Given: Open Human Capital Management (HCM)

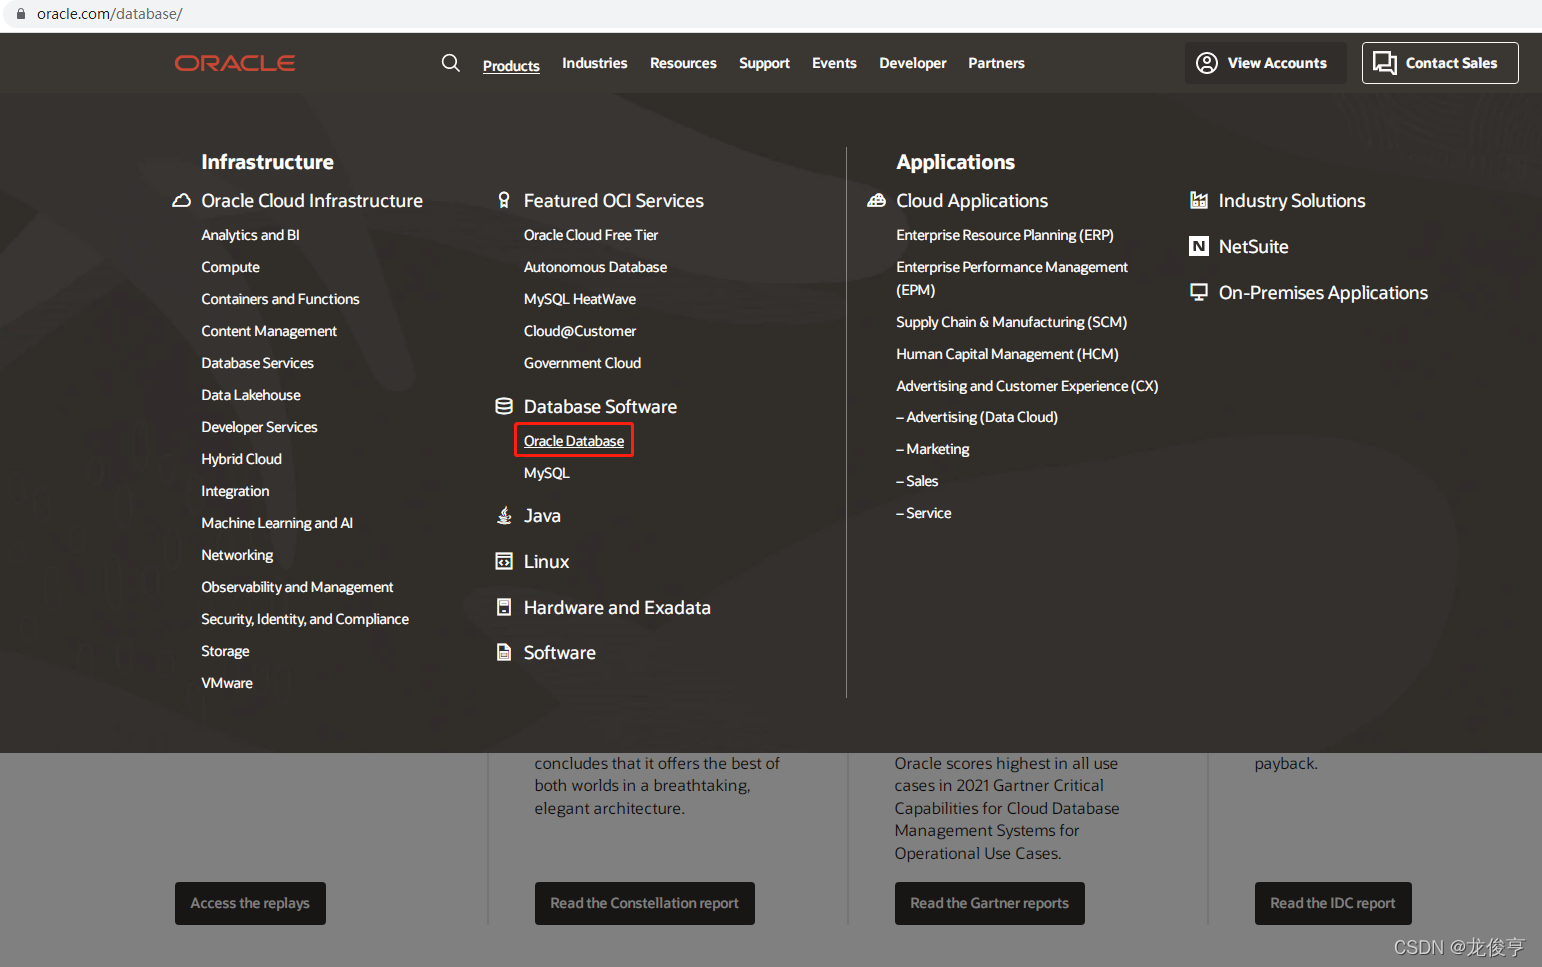Looking at the screenshot, I should coord(1007,354).
